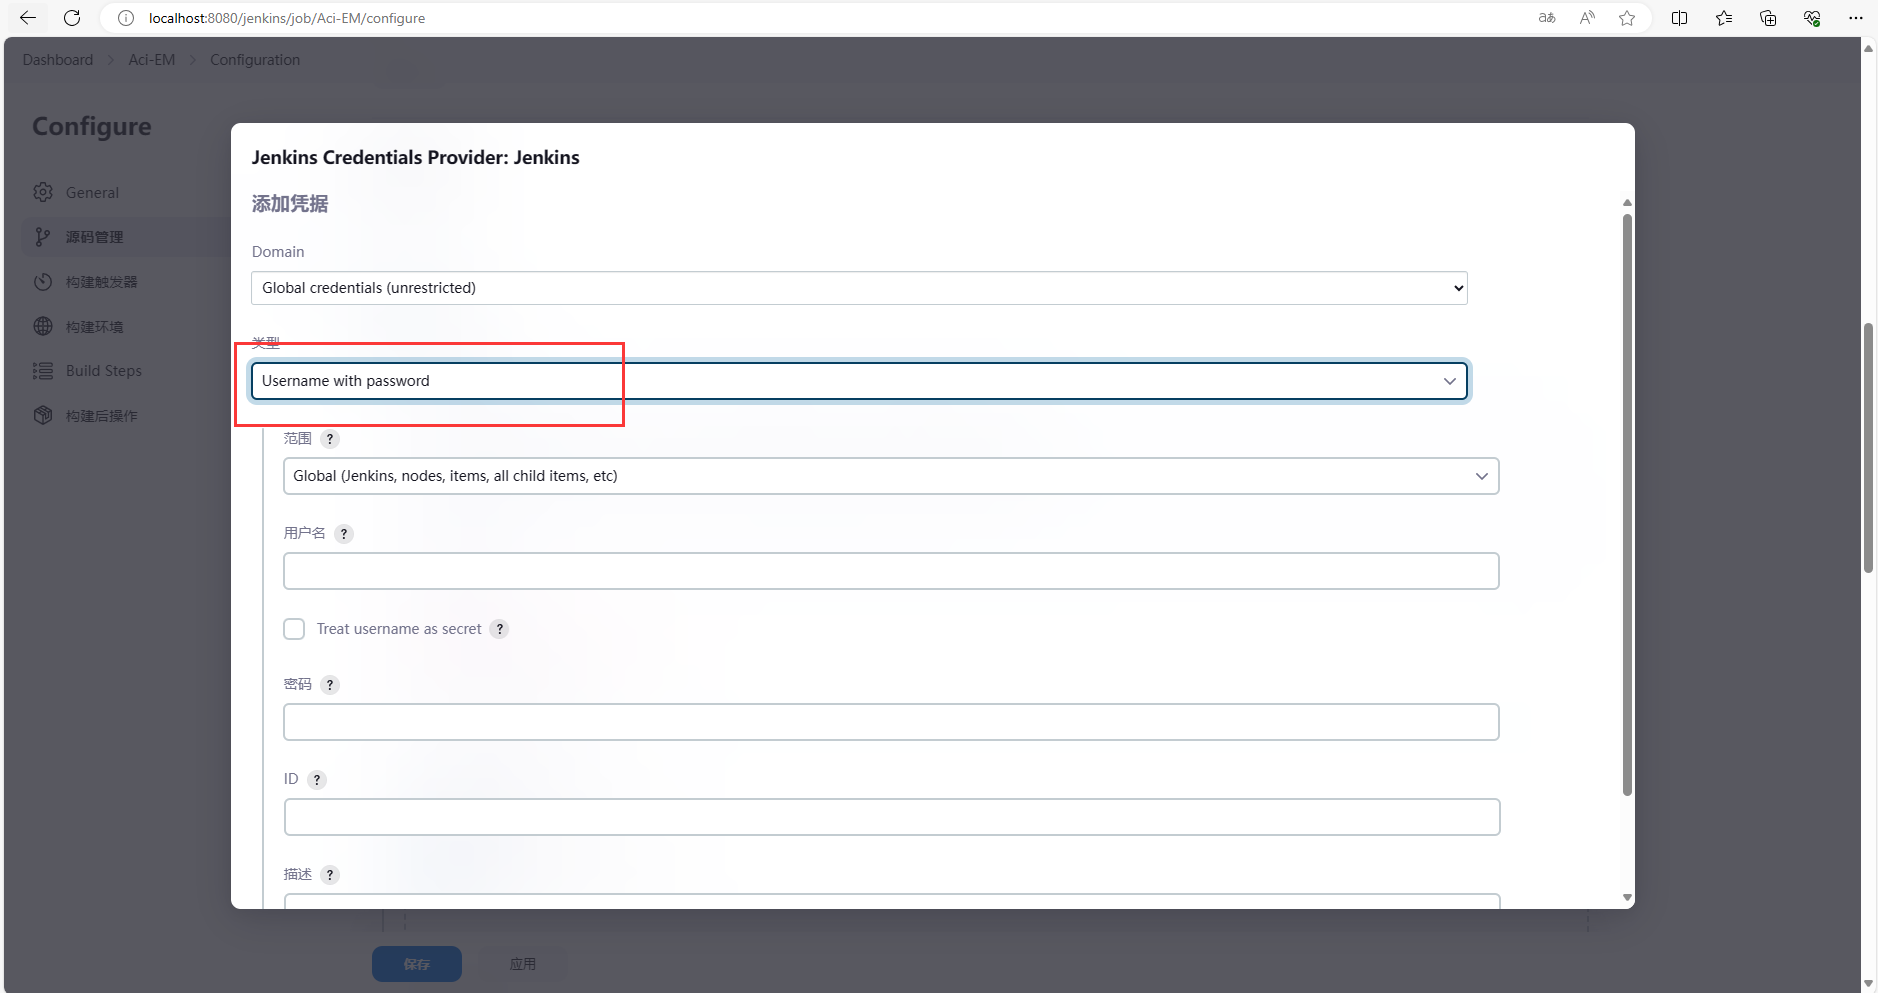This screenshot has height=993, width=1878.
Task: Click the Configure page title
Action: (92, 127)
